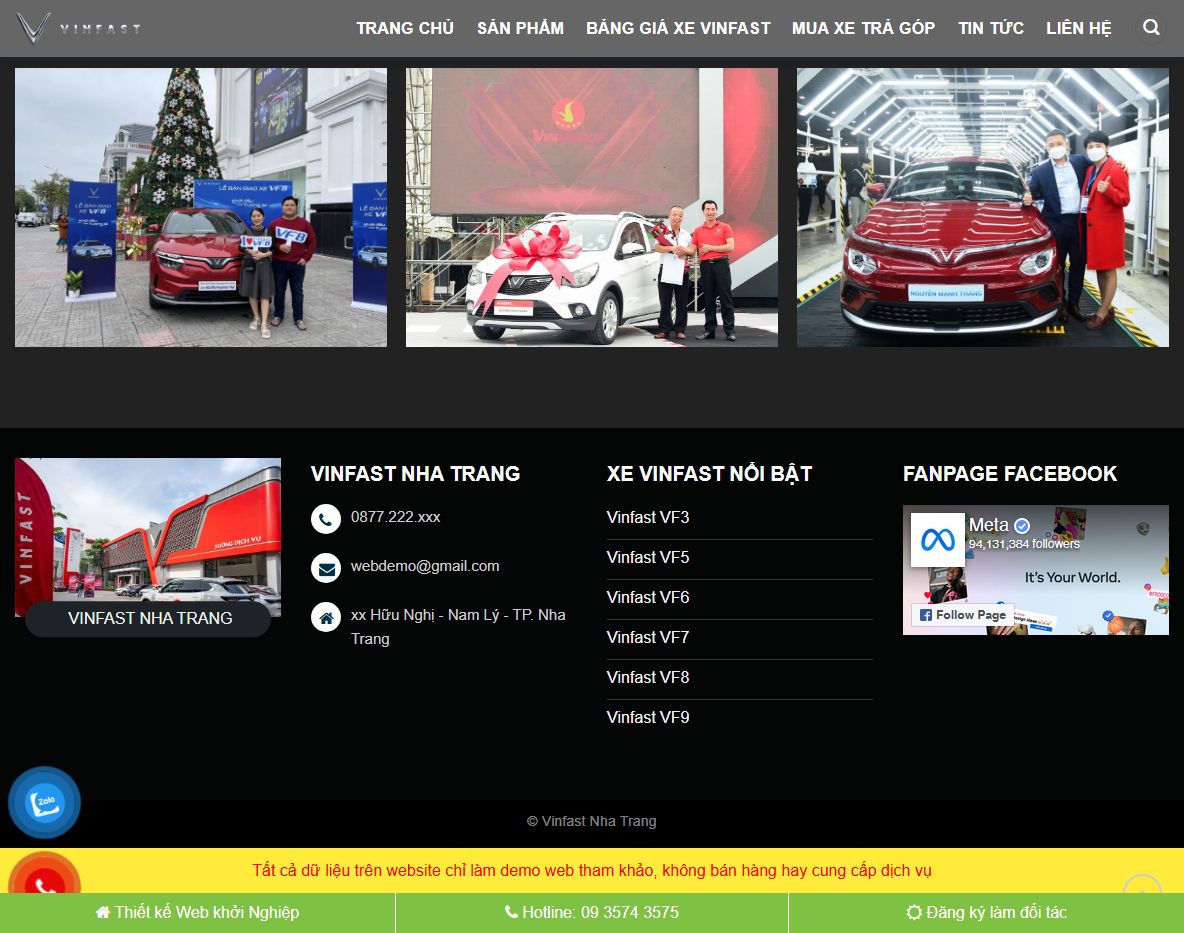Click the Meta page name in widget

click(988, 525)
